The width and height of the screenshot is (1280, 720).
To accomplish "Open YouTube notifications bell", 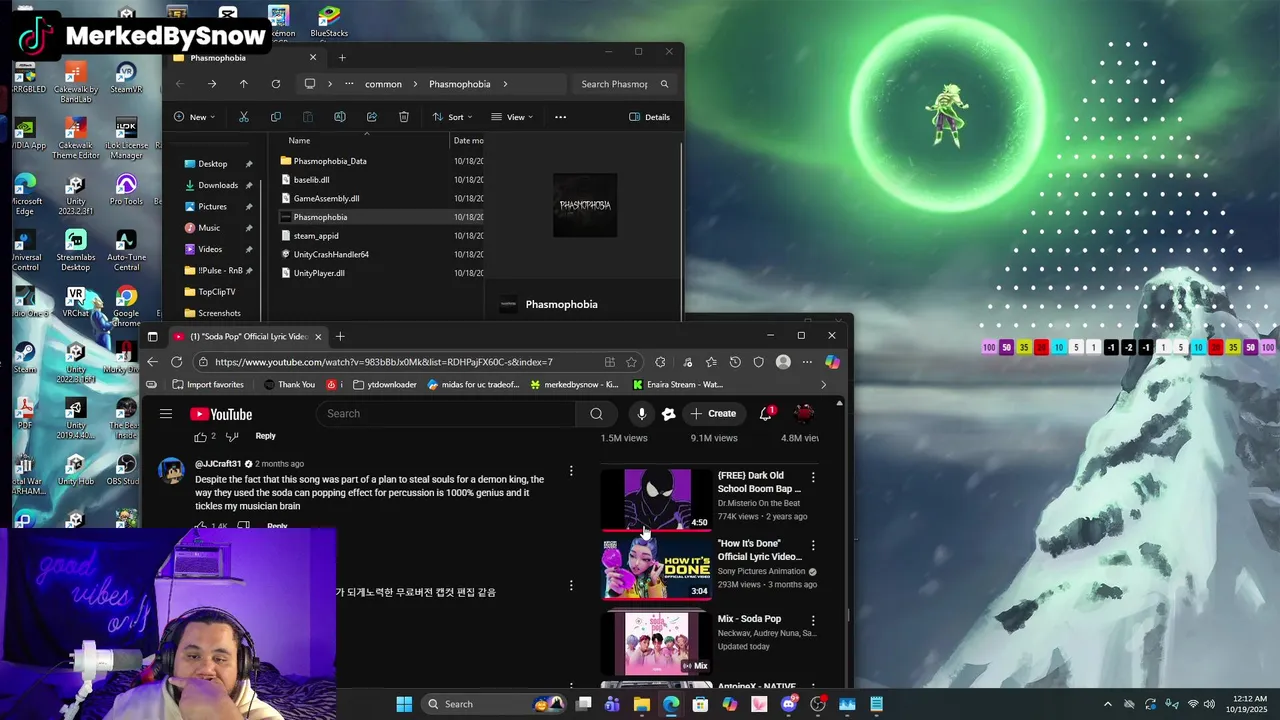I will tap(766, 413).
